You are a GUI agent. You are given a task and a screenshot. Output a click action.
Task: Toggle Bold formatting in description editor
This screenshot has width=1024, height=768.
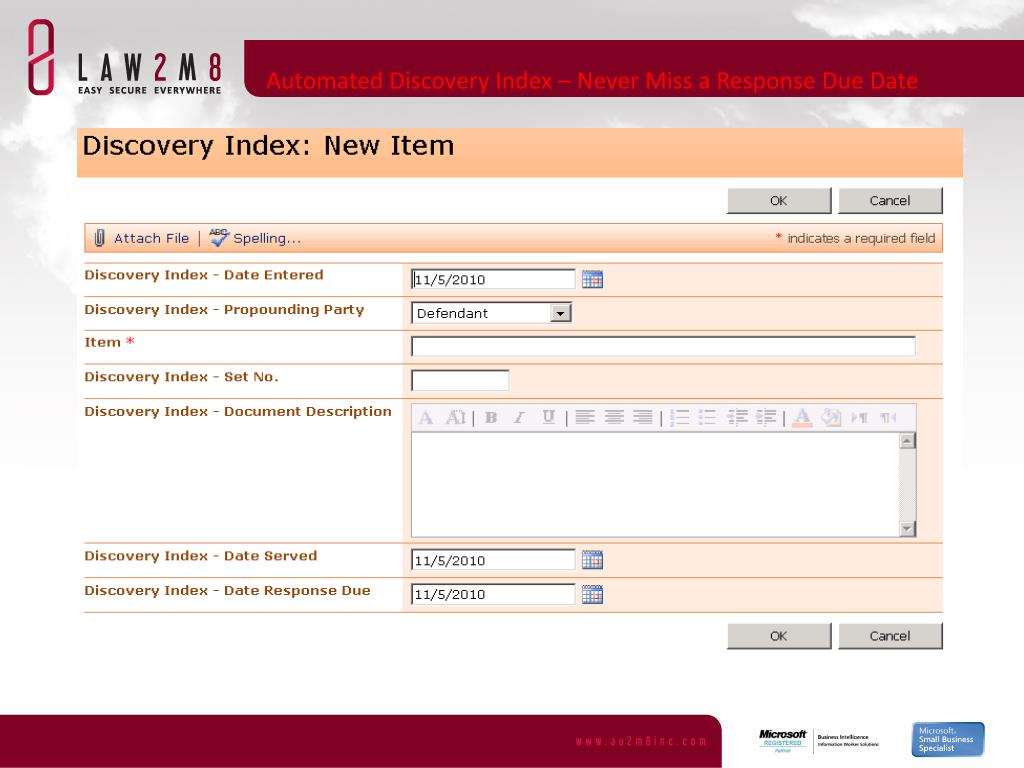tap(491, 417)
